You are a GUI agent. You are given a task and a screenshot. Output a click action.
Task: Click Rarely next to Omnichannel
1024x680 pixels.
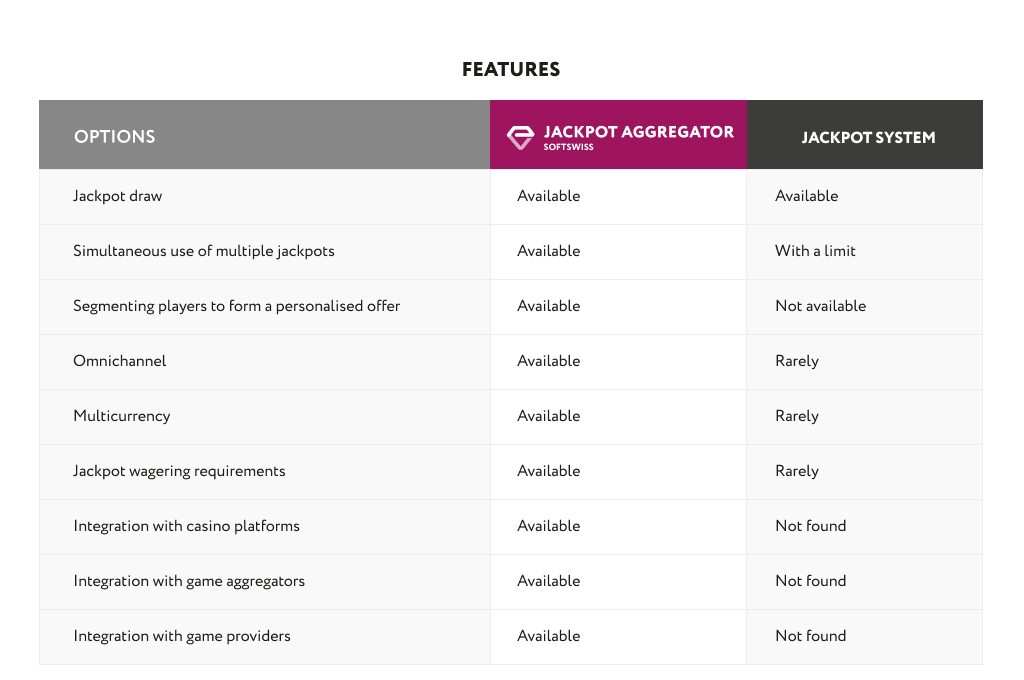pyautogui.click(x=796, y=361)
